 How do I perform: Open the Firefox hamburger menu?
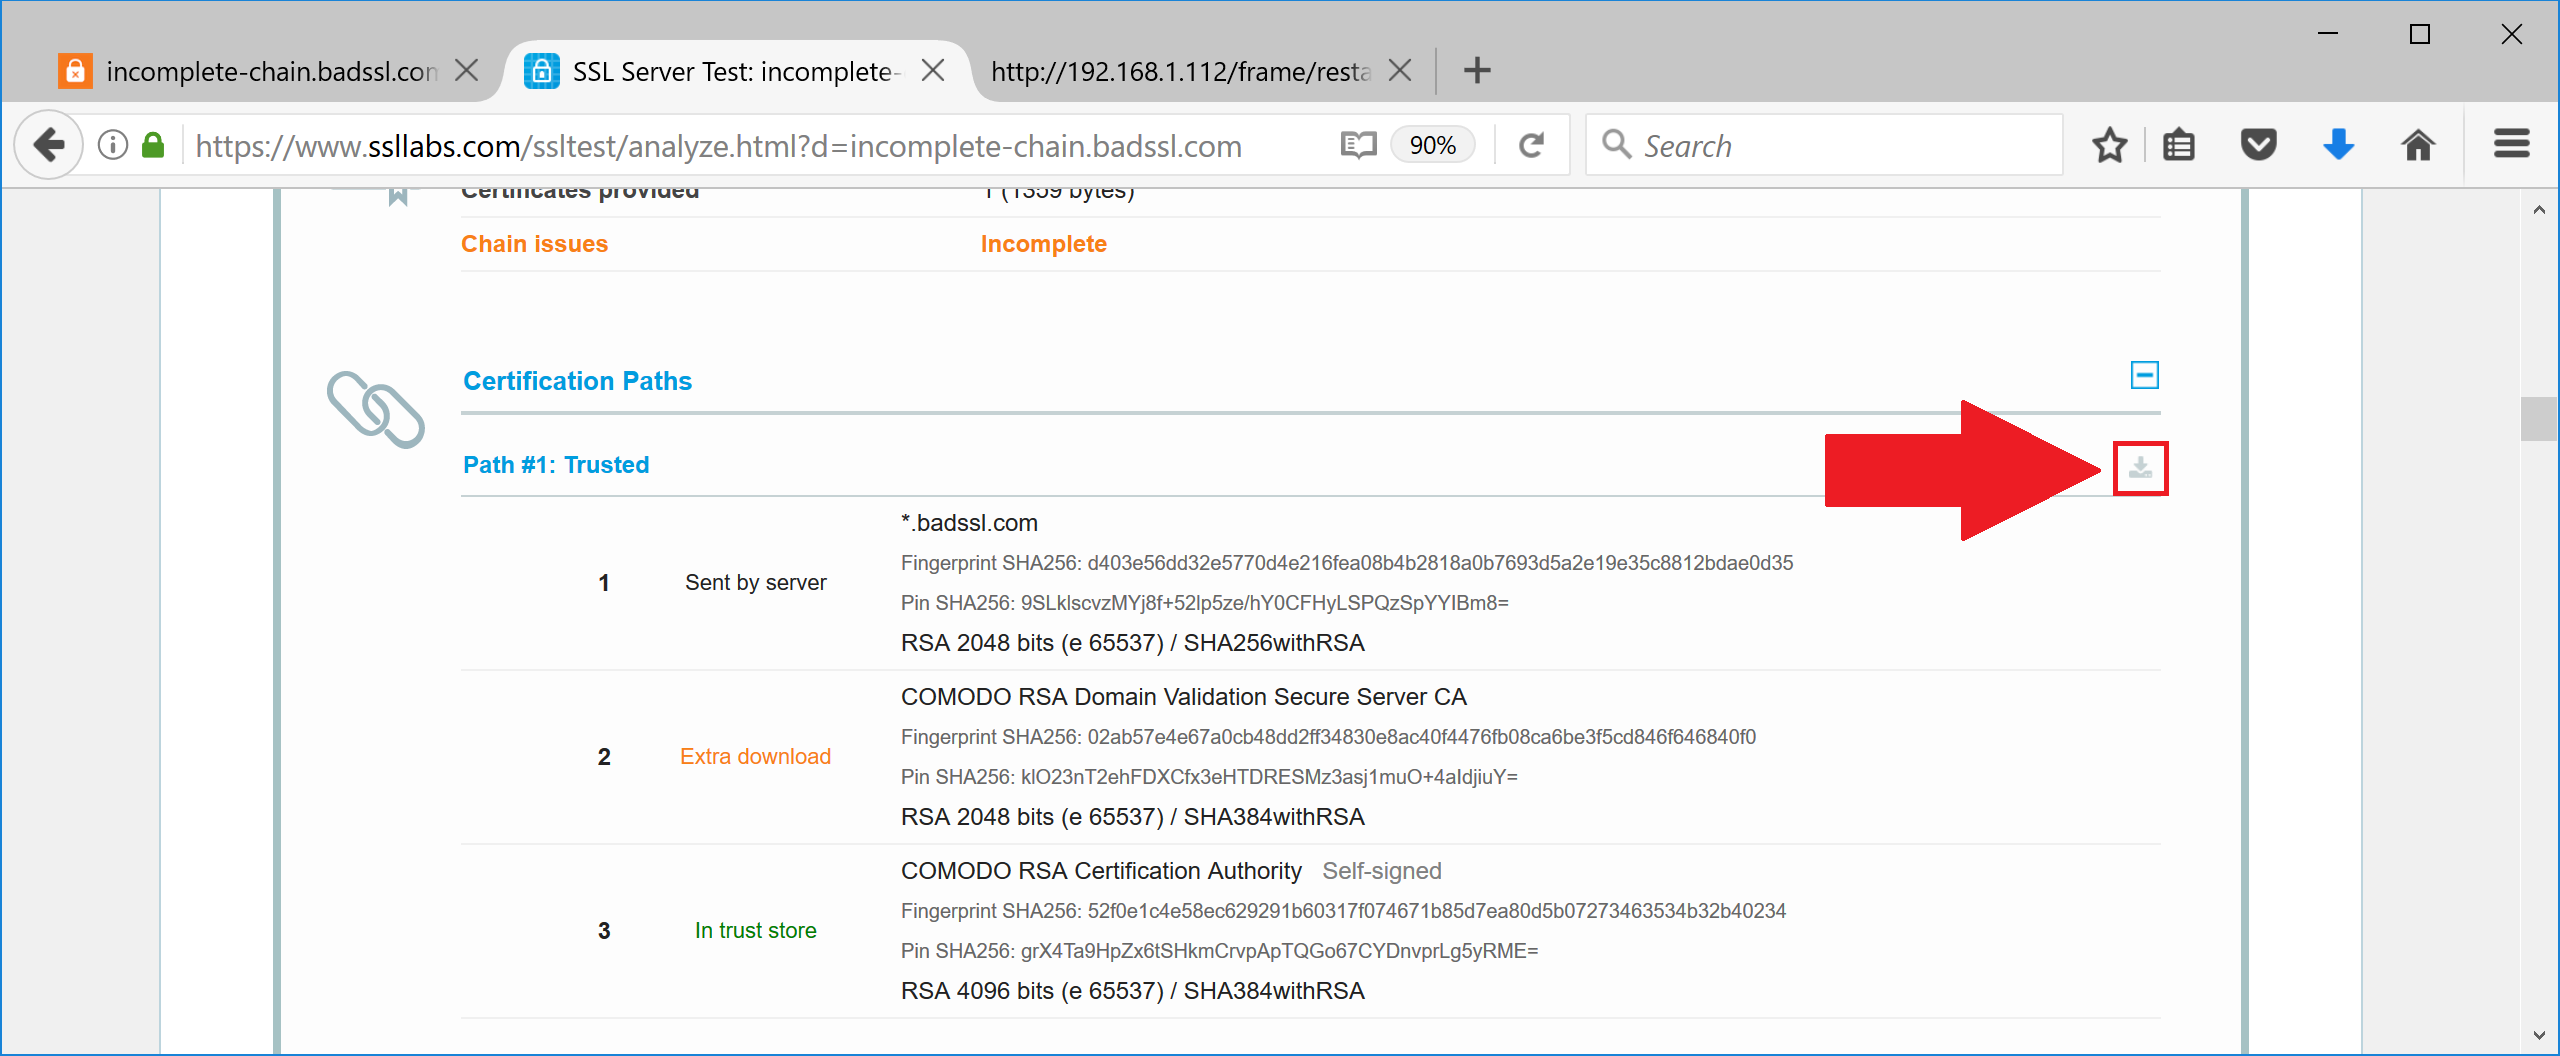click(x=2511, y=145)
